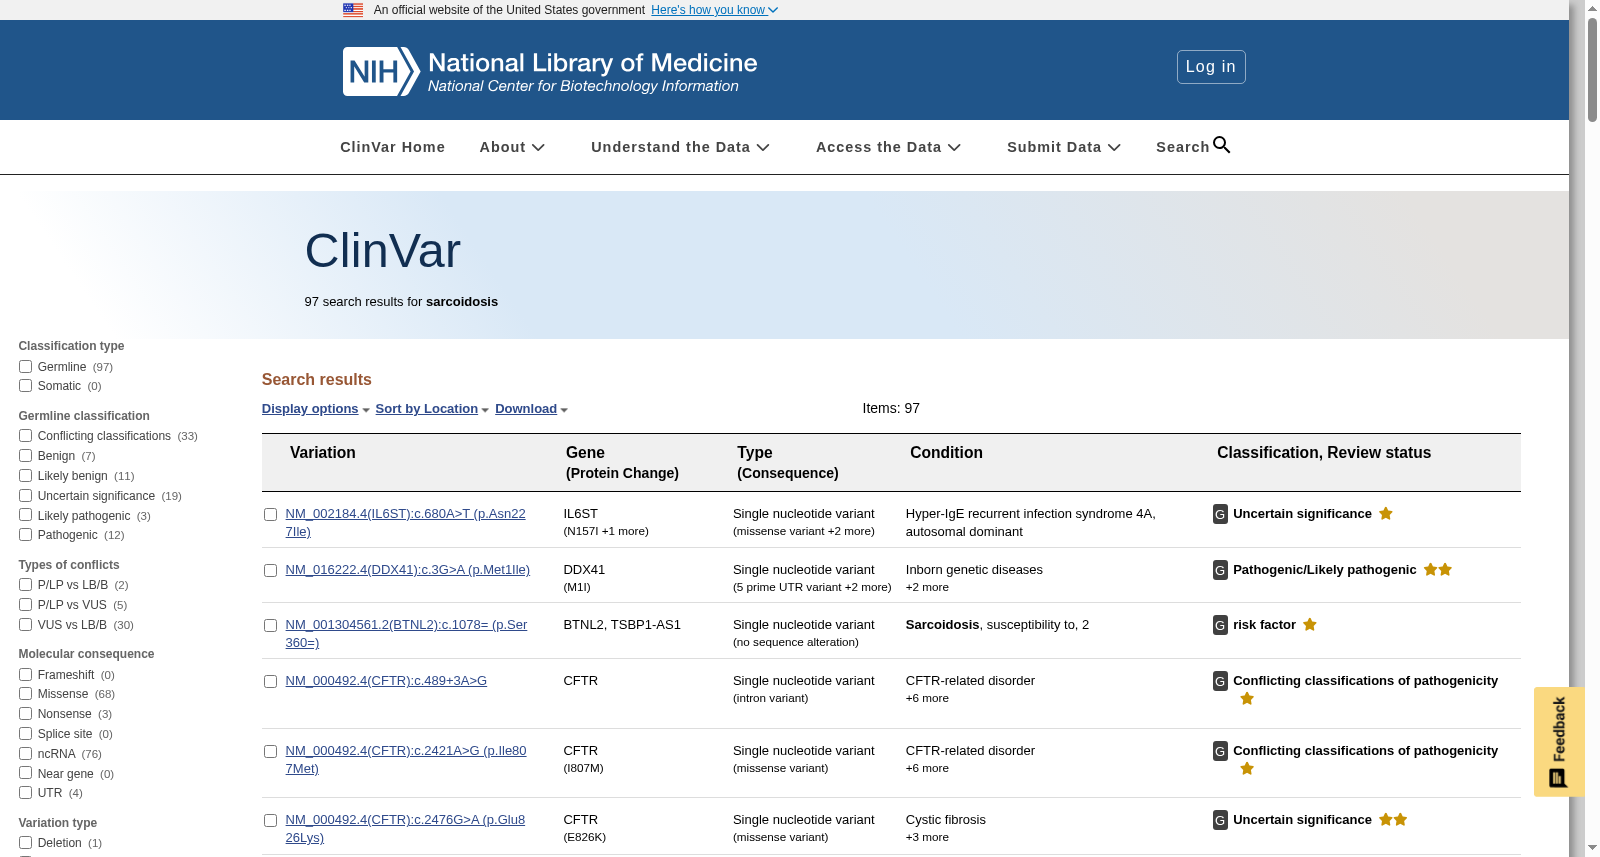The width and height of the screenshot is (1600, 857).
Task: Select the checkbox for the IL6ST variant row
Action: click(x=270, y=515)
